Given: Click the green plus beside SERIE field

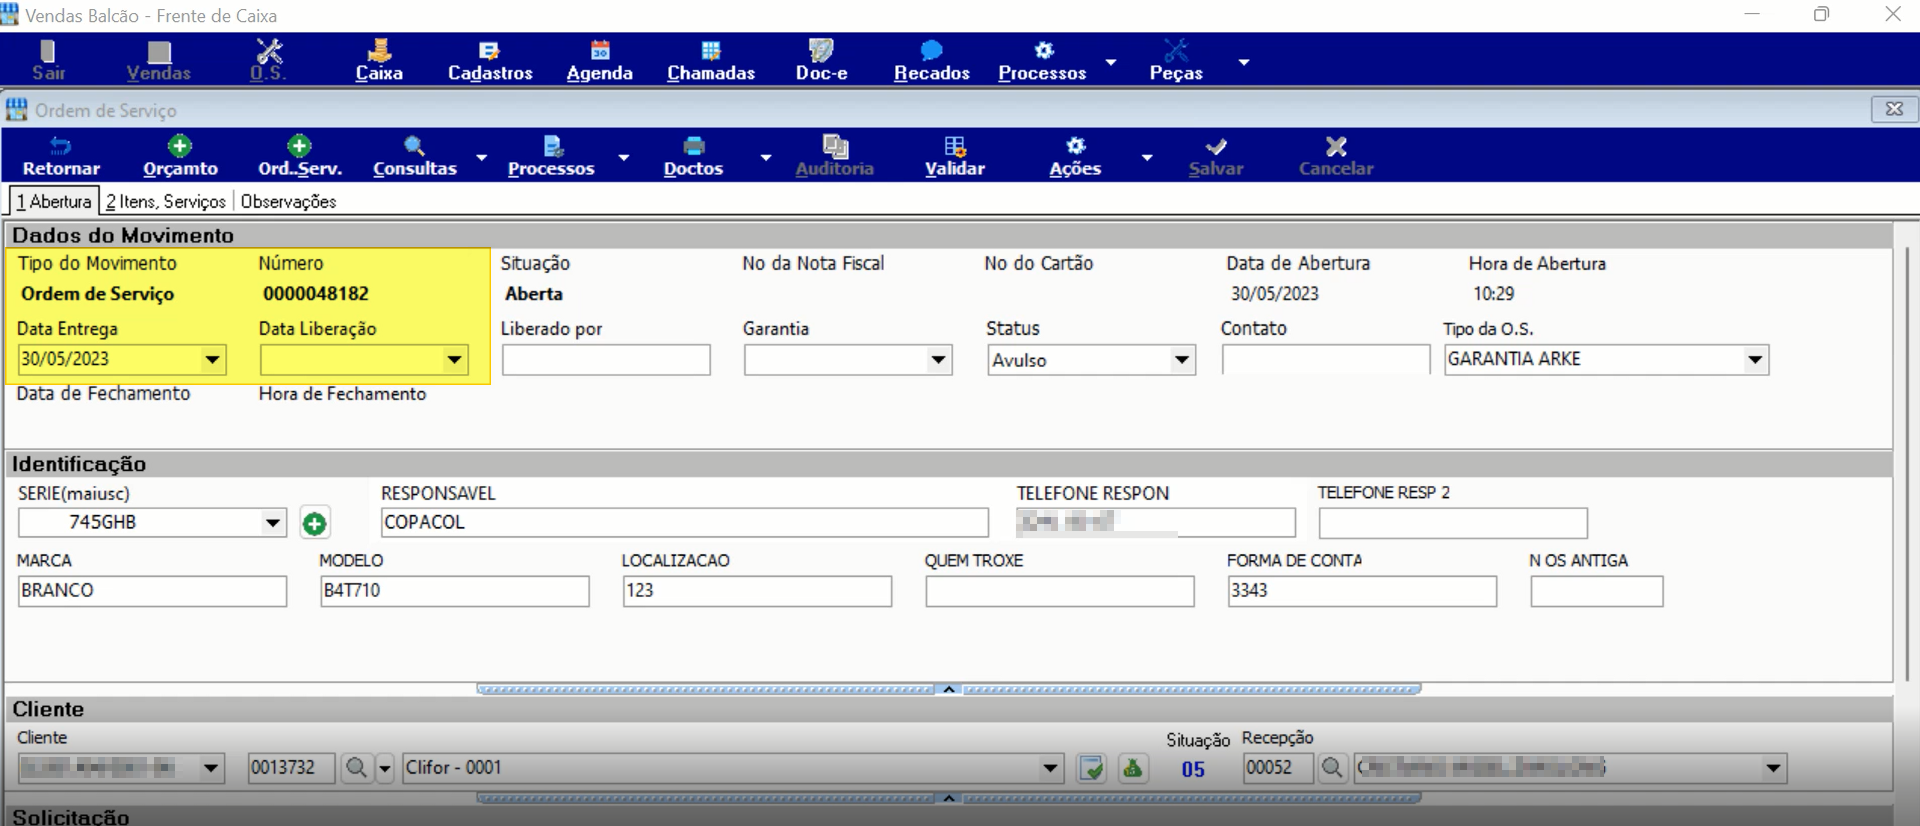Looking at the screenshot, I should tap(314, 523).
